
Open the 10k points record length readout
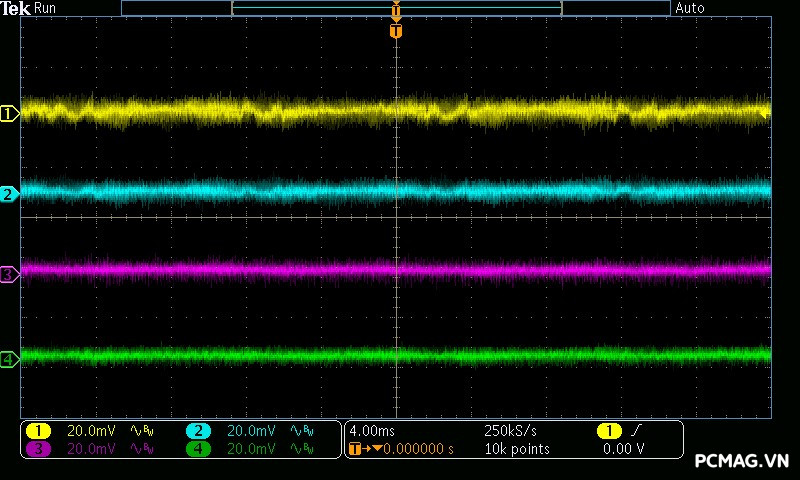coord(516,449)
